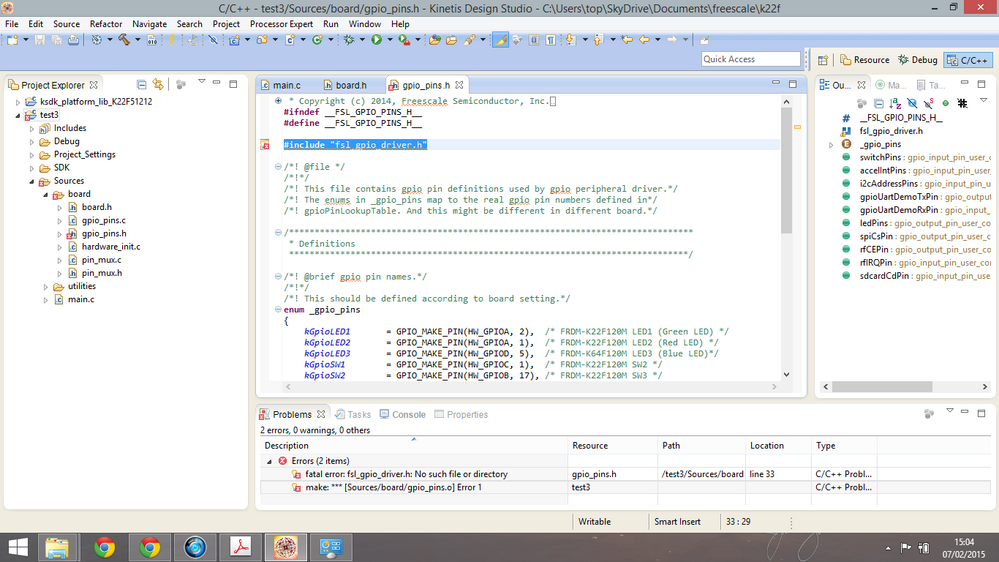Toggle Mark Occurrences highlighter button
The image size is (999, 562).
point(501,40)
